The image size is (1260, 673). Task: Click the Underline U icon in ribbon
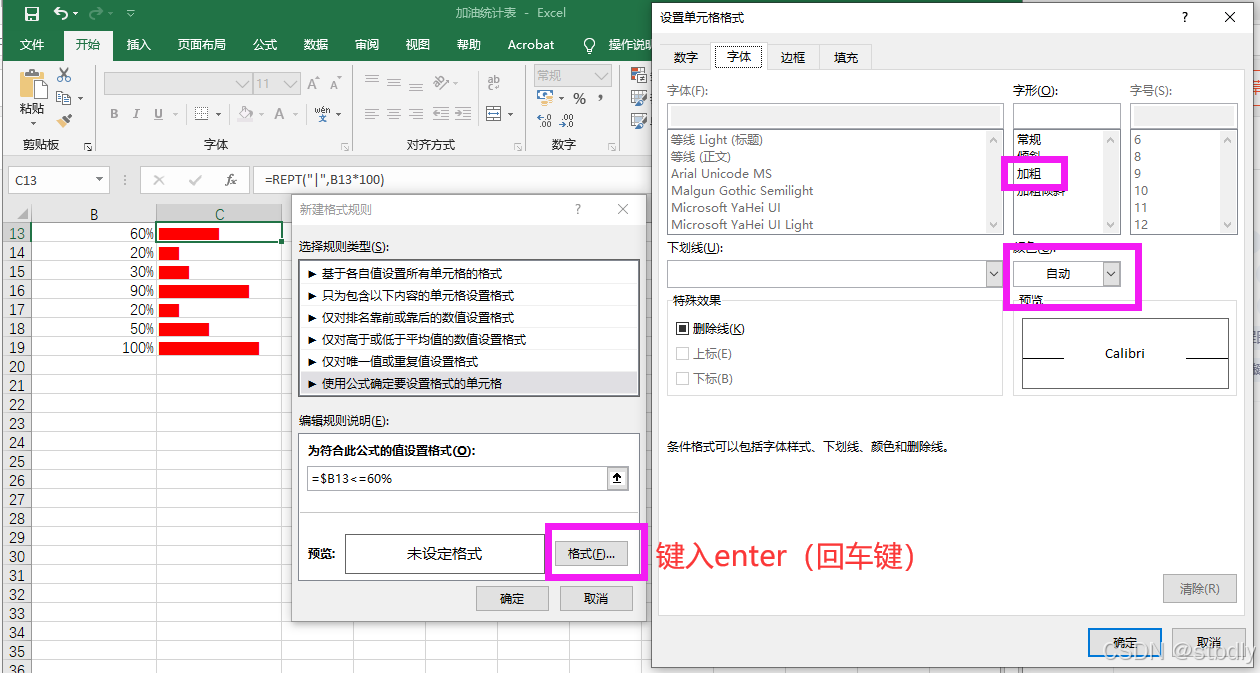pos(158,114)
